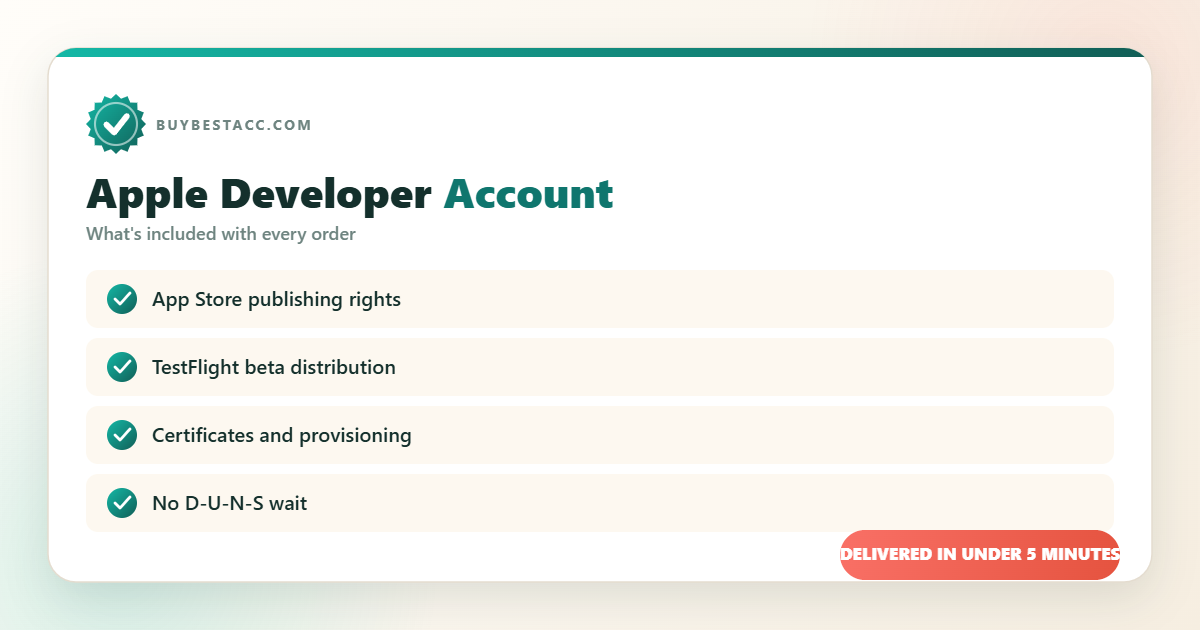Image resolution: width=1200 pixels, height=630 pixels.
Task: Click checkmark icon beside Certificates and provisioning
Action: point(122,435)
